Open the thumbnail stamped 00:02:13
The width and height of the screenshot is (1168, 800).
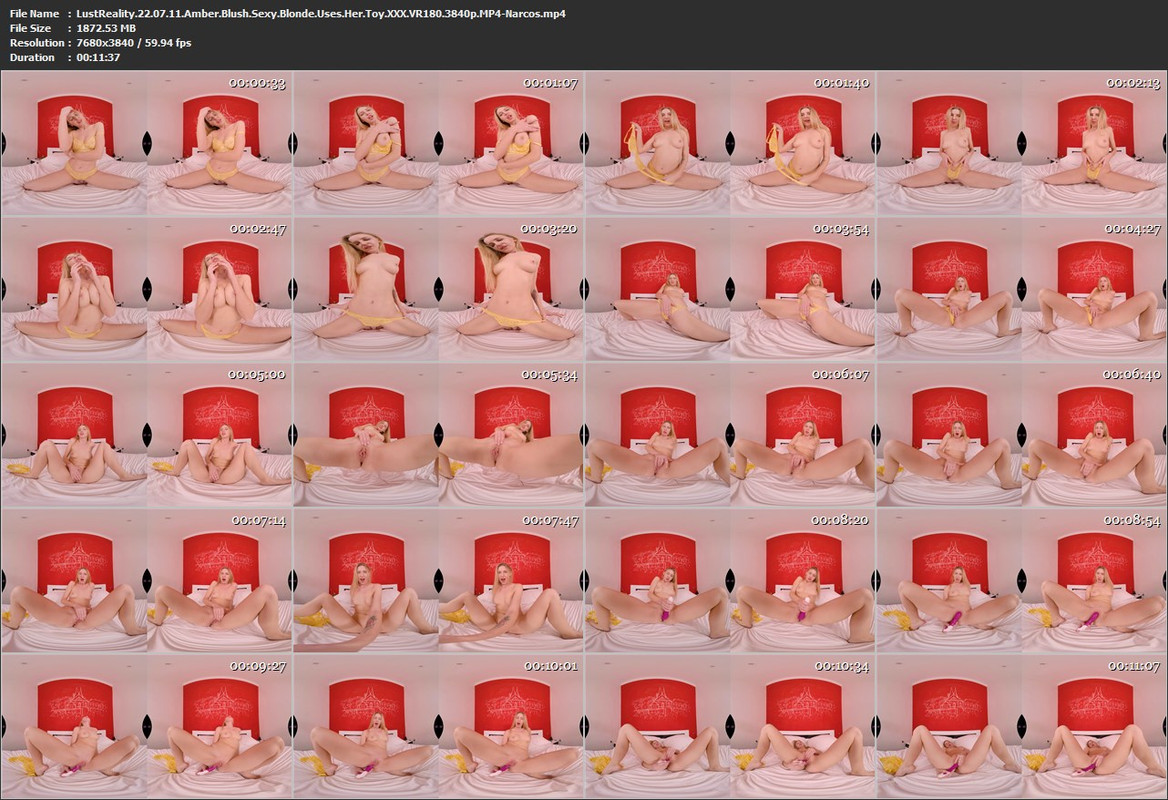tap(1021, 144)
